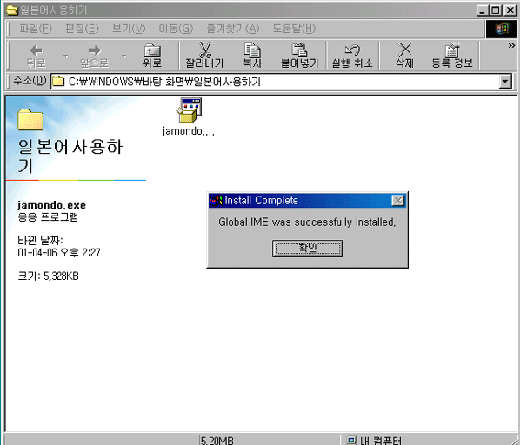Open the 보기(V) menu
Image resolution: width=520 pixels, height=445 pixels.
tap(129, 29)
